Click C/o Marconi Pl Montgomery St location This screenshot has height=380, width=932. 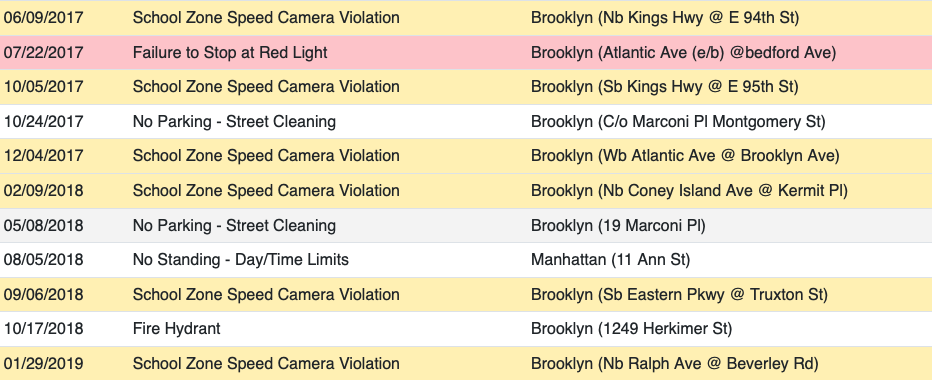coord(678,121)
